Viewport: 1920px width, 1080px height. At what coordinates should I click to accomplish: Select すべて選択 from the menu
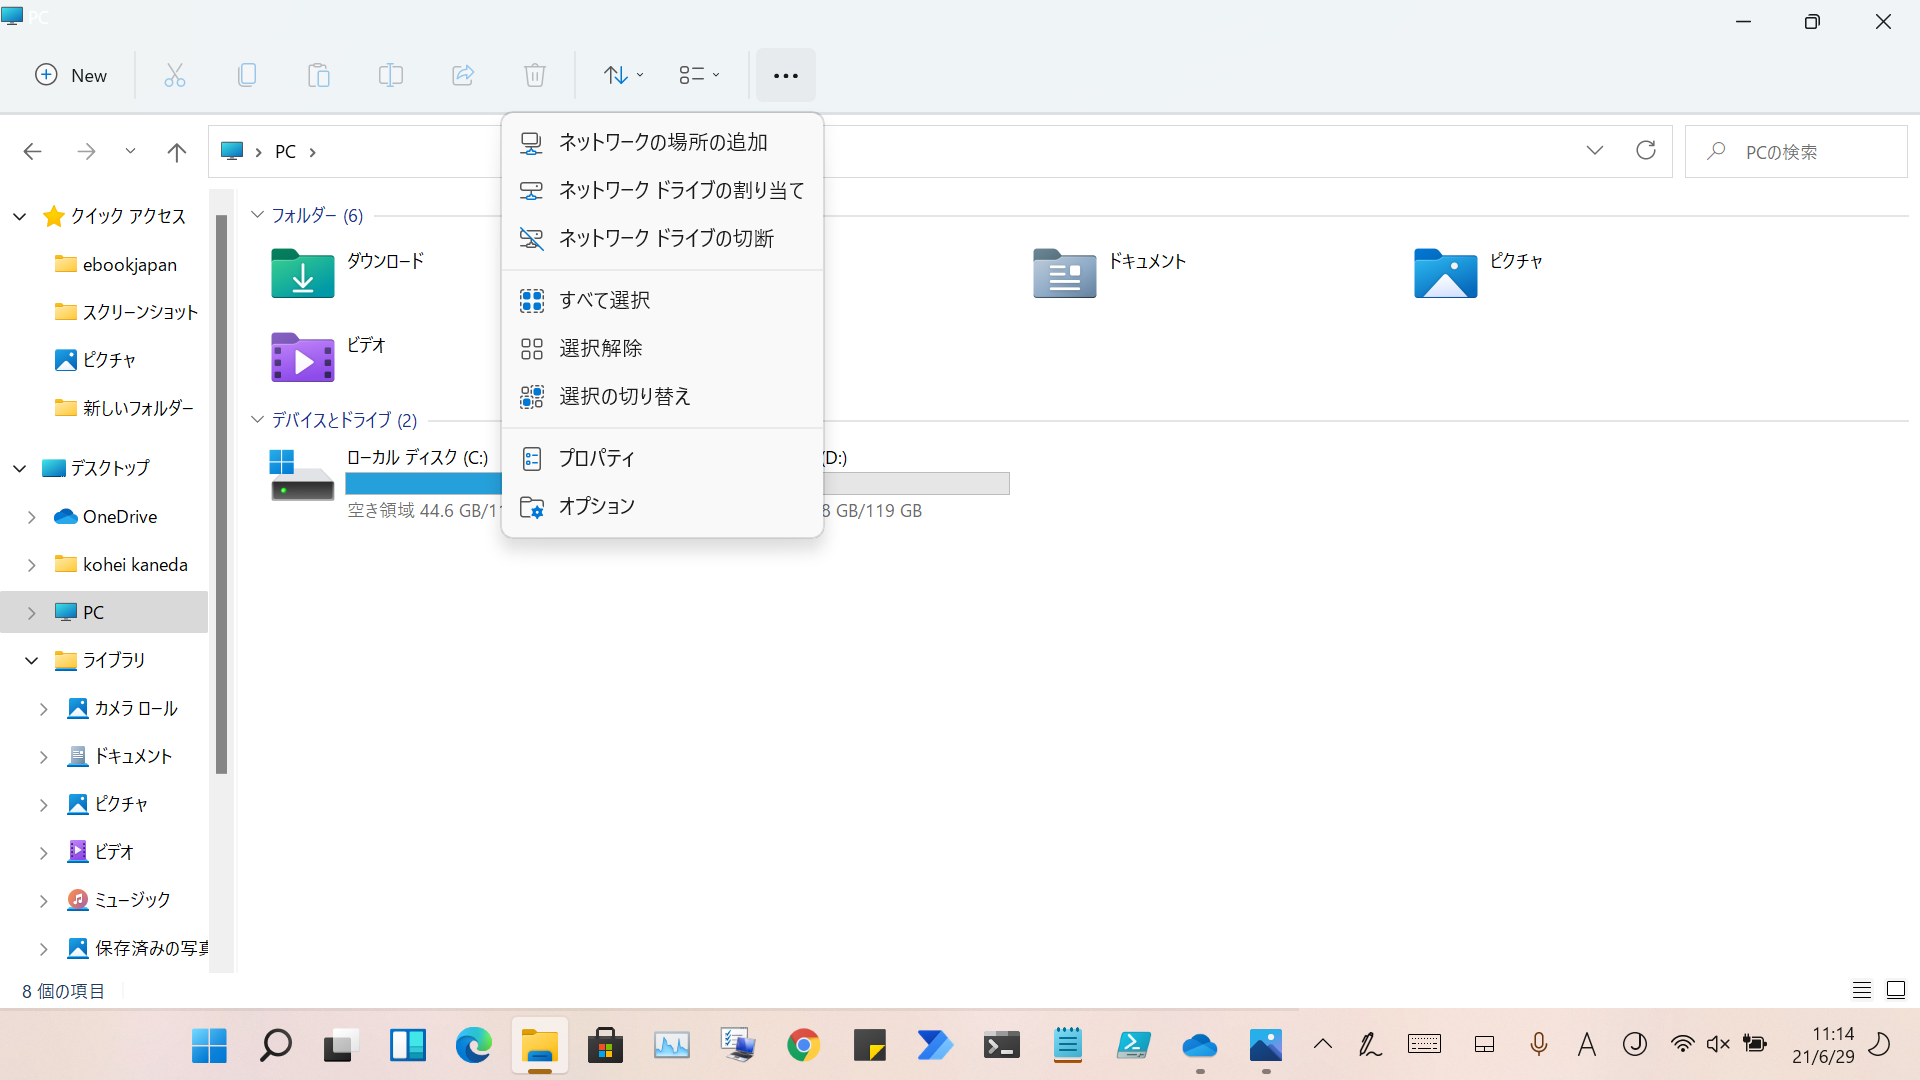(x=604, y=300)
